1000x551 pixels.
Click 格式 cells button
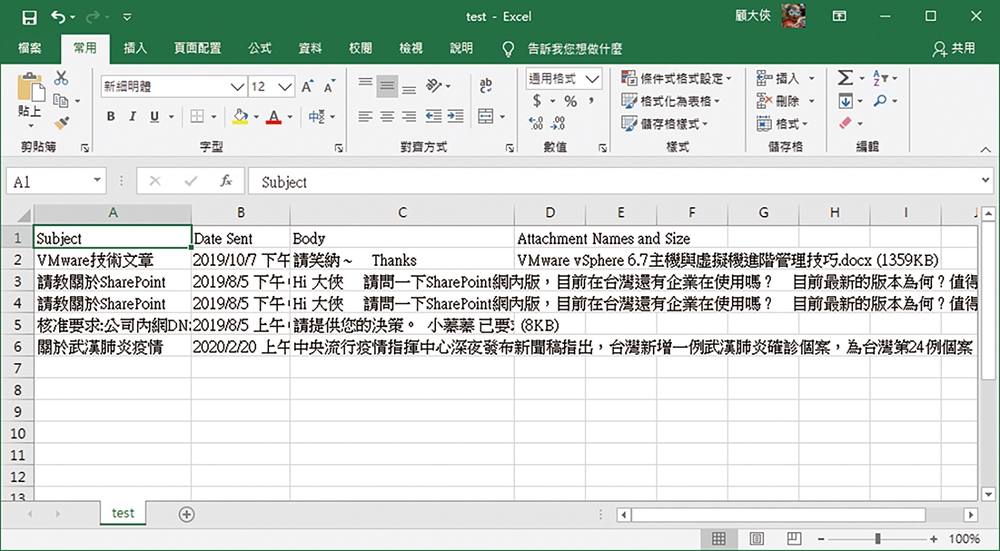(783, 123)
